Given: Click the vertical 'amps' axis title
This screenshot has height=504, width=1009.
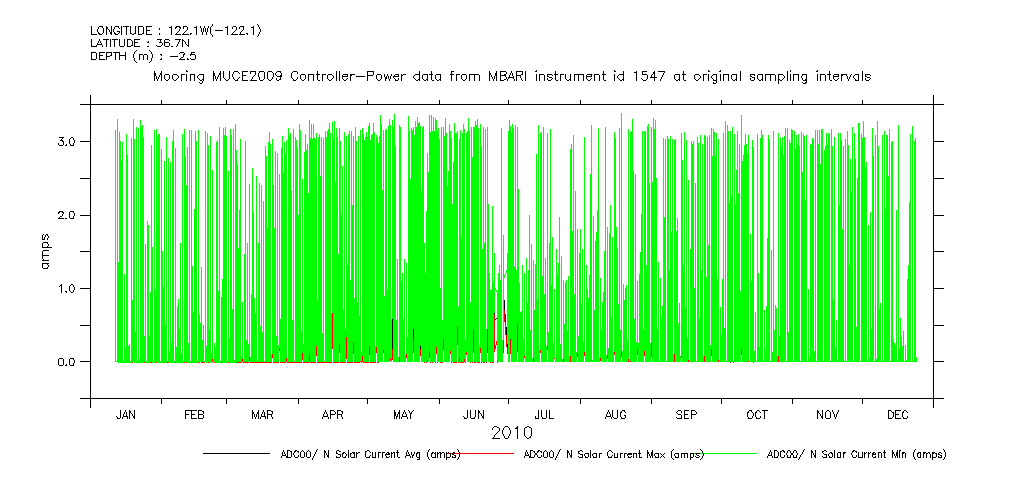Looking at the screenshot, I should click(44, 252).
